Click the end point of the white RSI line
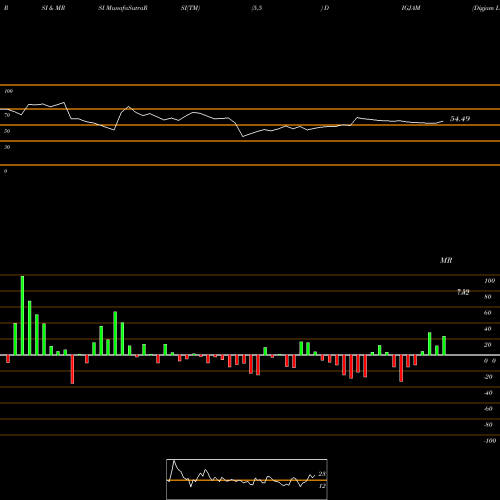The height and width of the screenshot is (500, 500). click(443, 121)
